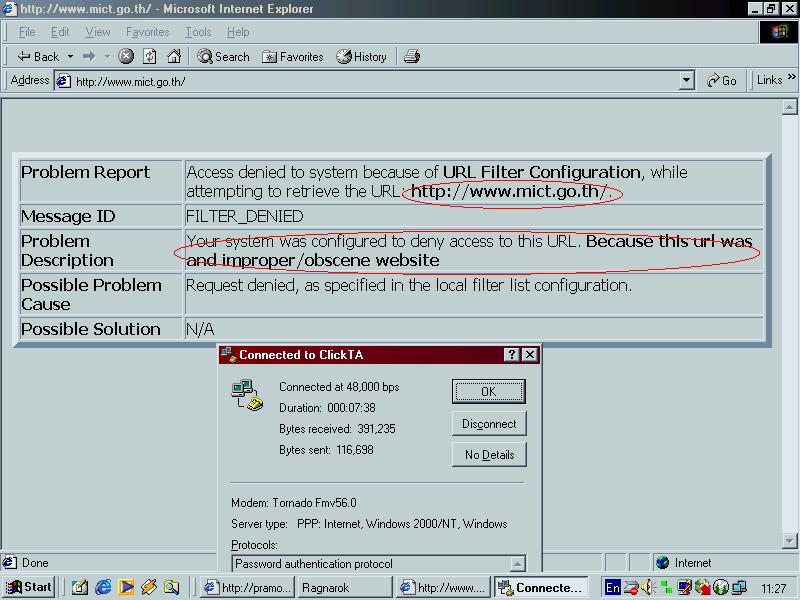Go to the Home page icon
Image resolution: width=800 pixels, height=600 pixels.
174,56
